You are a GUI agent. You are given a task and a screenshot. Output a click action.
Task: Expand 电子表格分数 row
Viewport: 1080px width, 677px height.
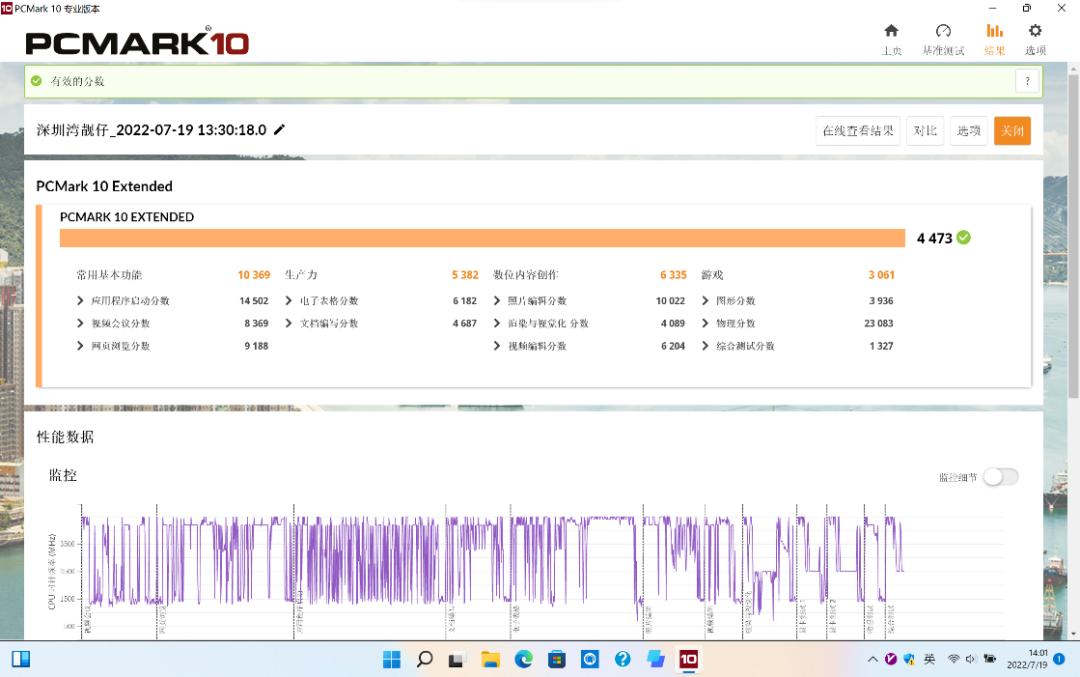pos(289,301)
